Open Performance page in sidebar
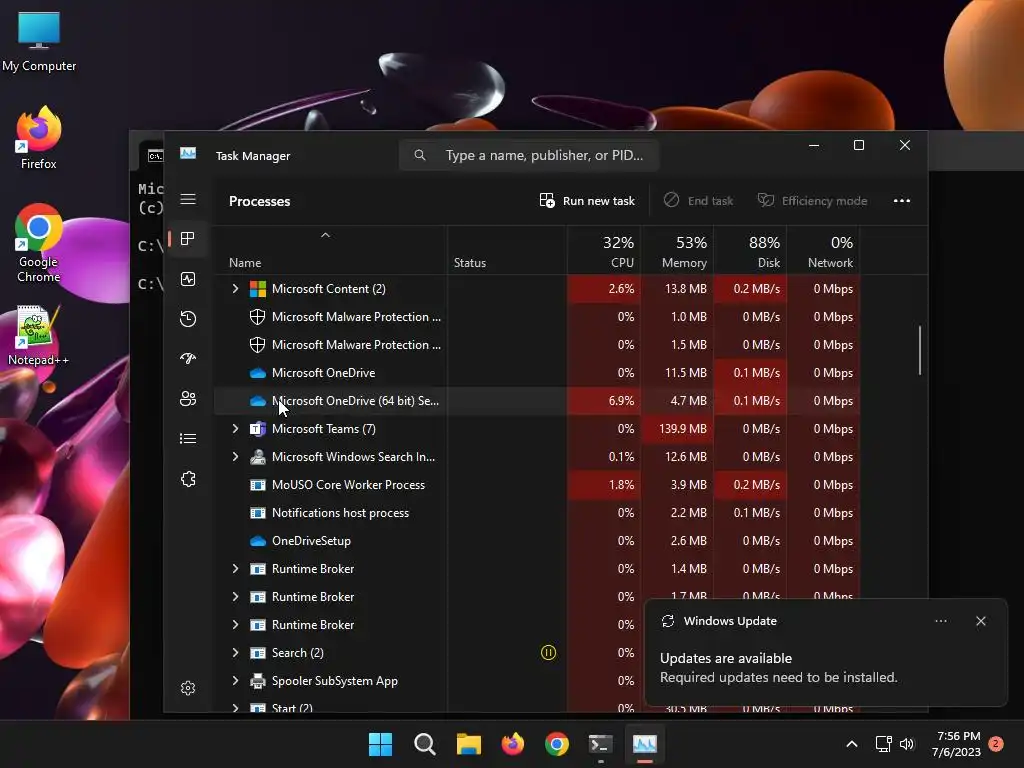1024x768 pixels. (x=188, y=279)
